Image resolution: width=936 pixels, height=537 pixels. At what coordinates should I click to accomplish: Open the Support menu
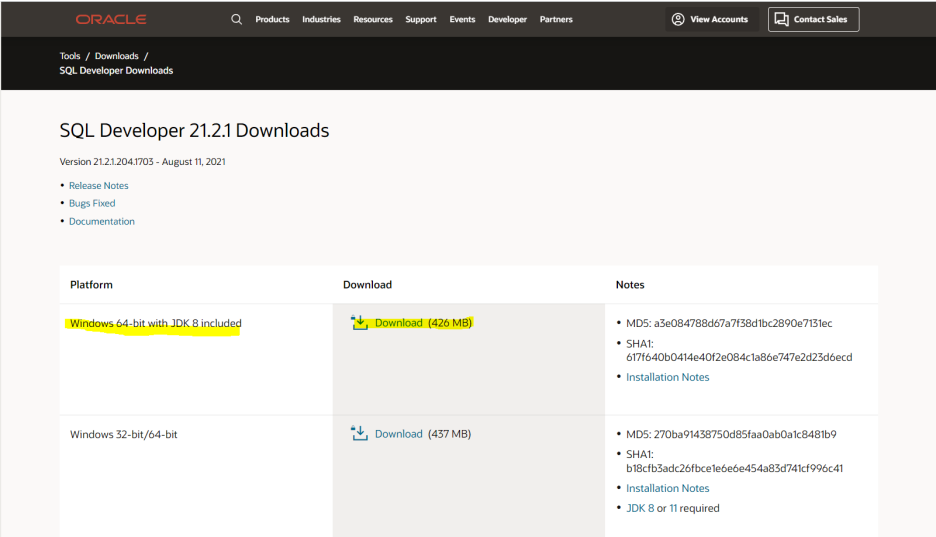421,19
